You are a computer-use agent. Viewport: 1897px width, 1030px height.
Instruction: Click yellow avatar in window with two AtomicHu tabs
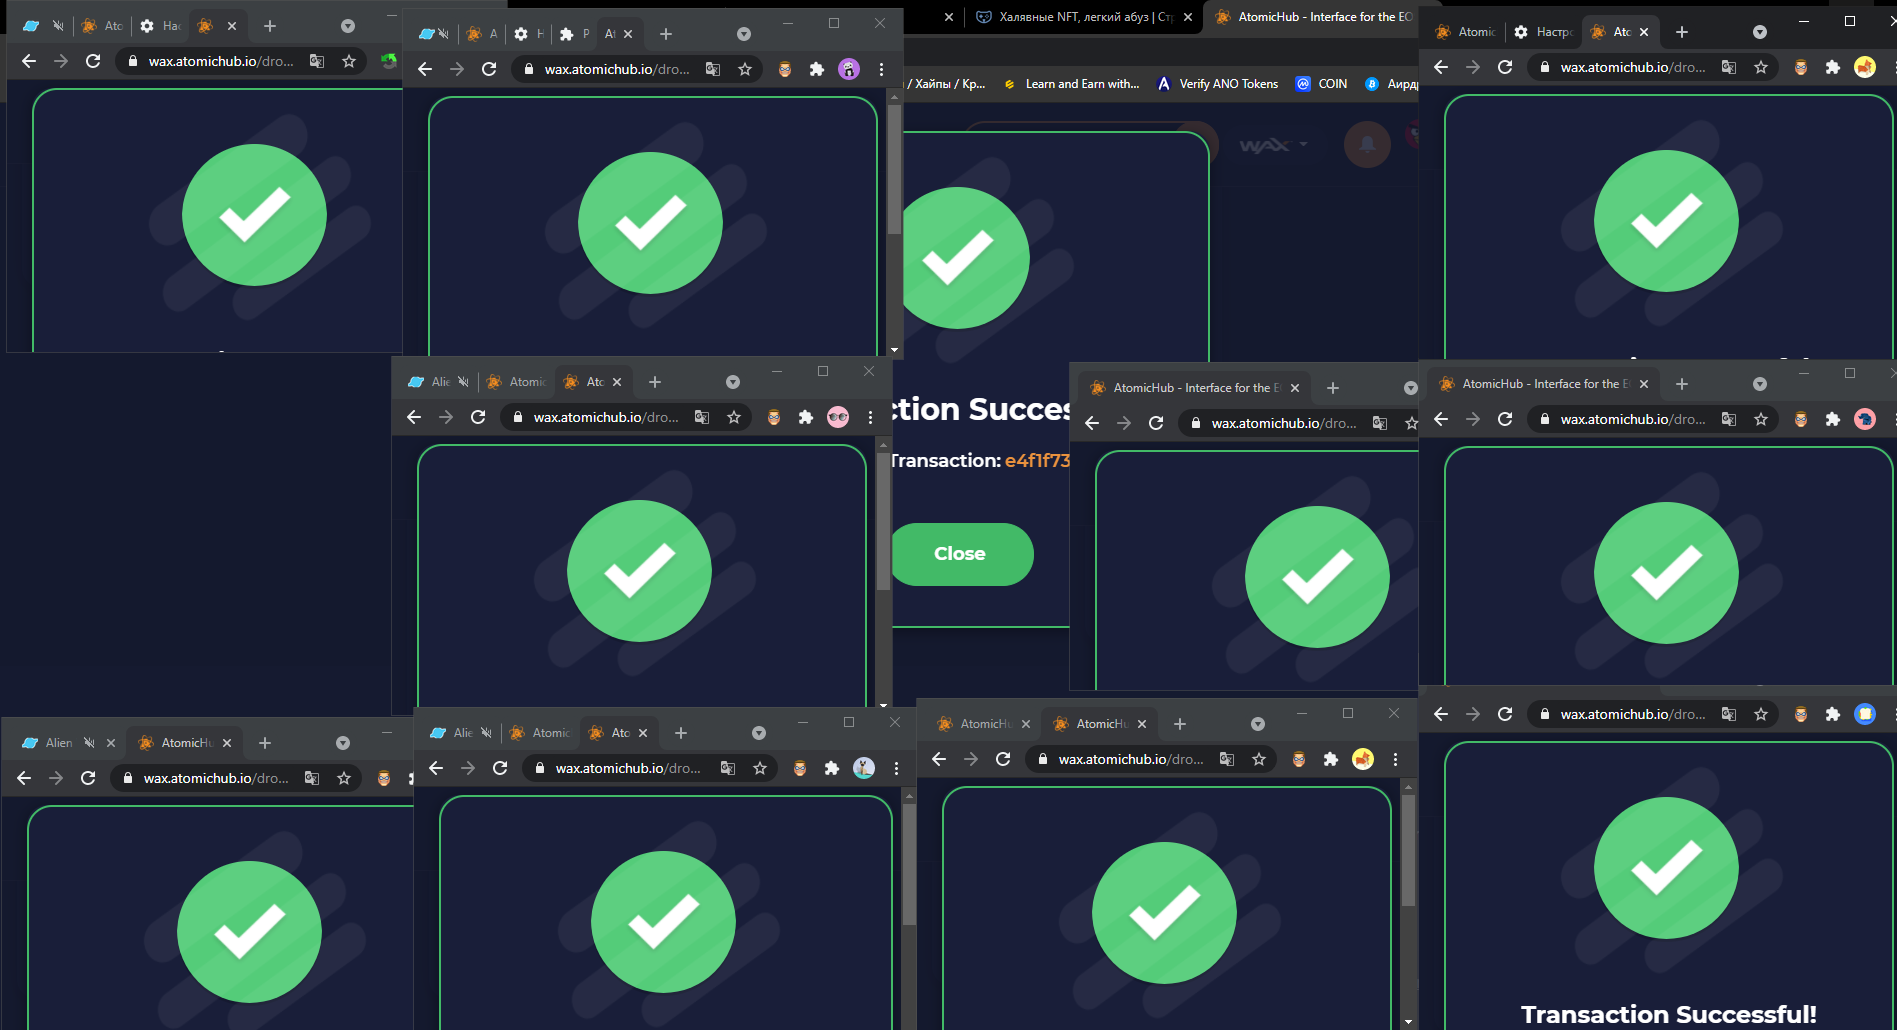1363,759
